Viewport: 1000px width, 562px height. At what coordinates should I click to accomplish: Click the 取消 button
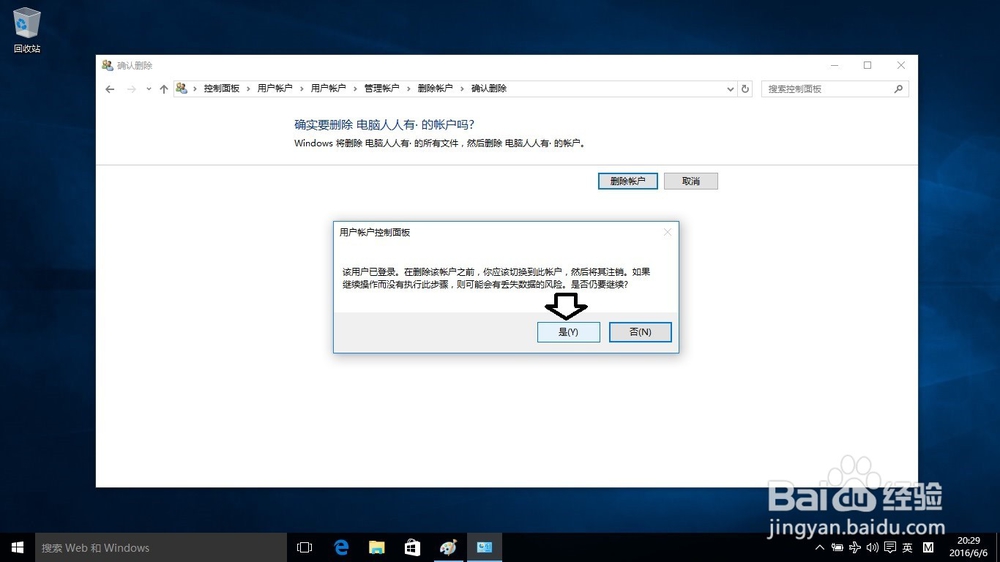pos(691,181)
